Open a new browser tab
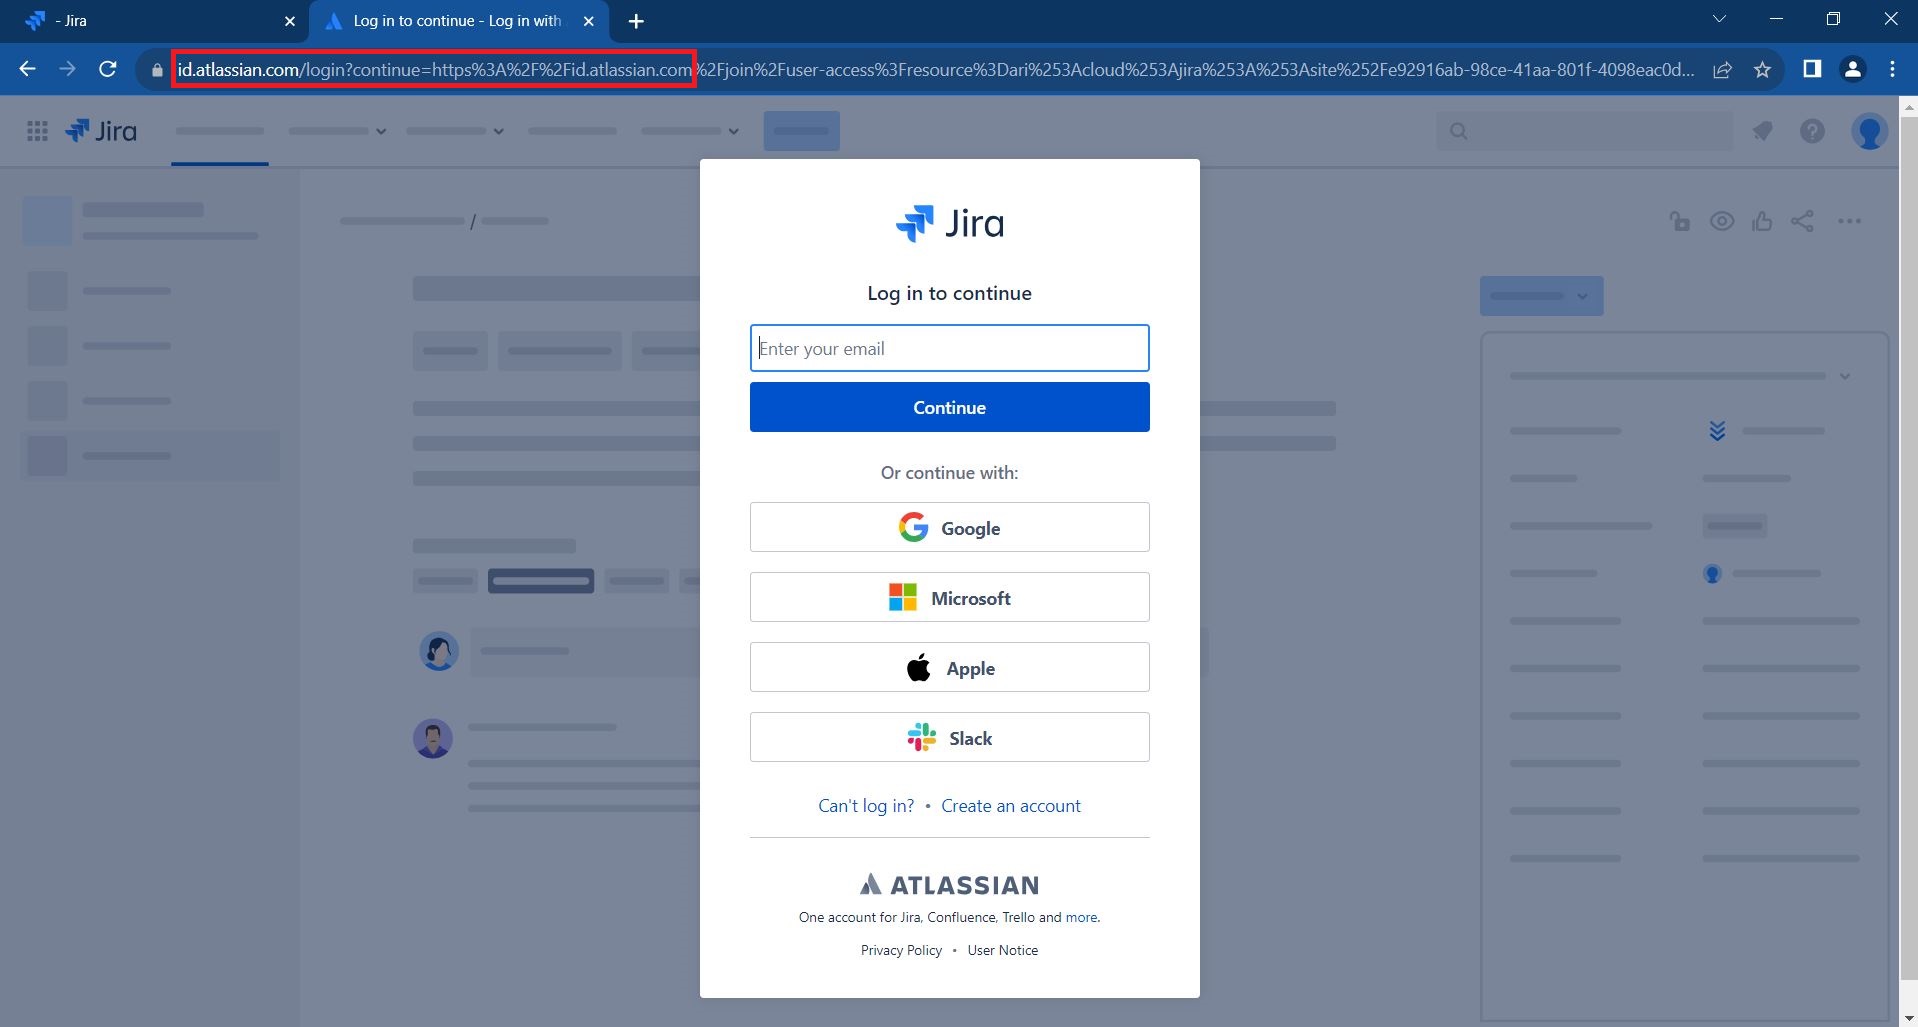 click(x=637, y=21)
